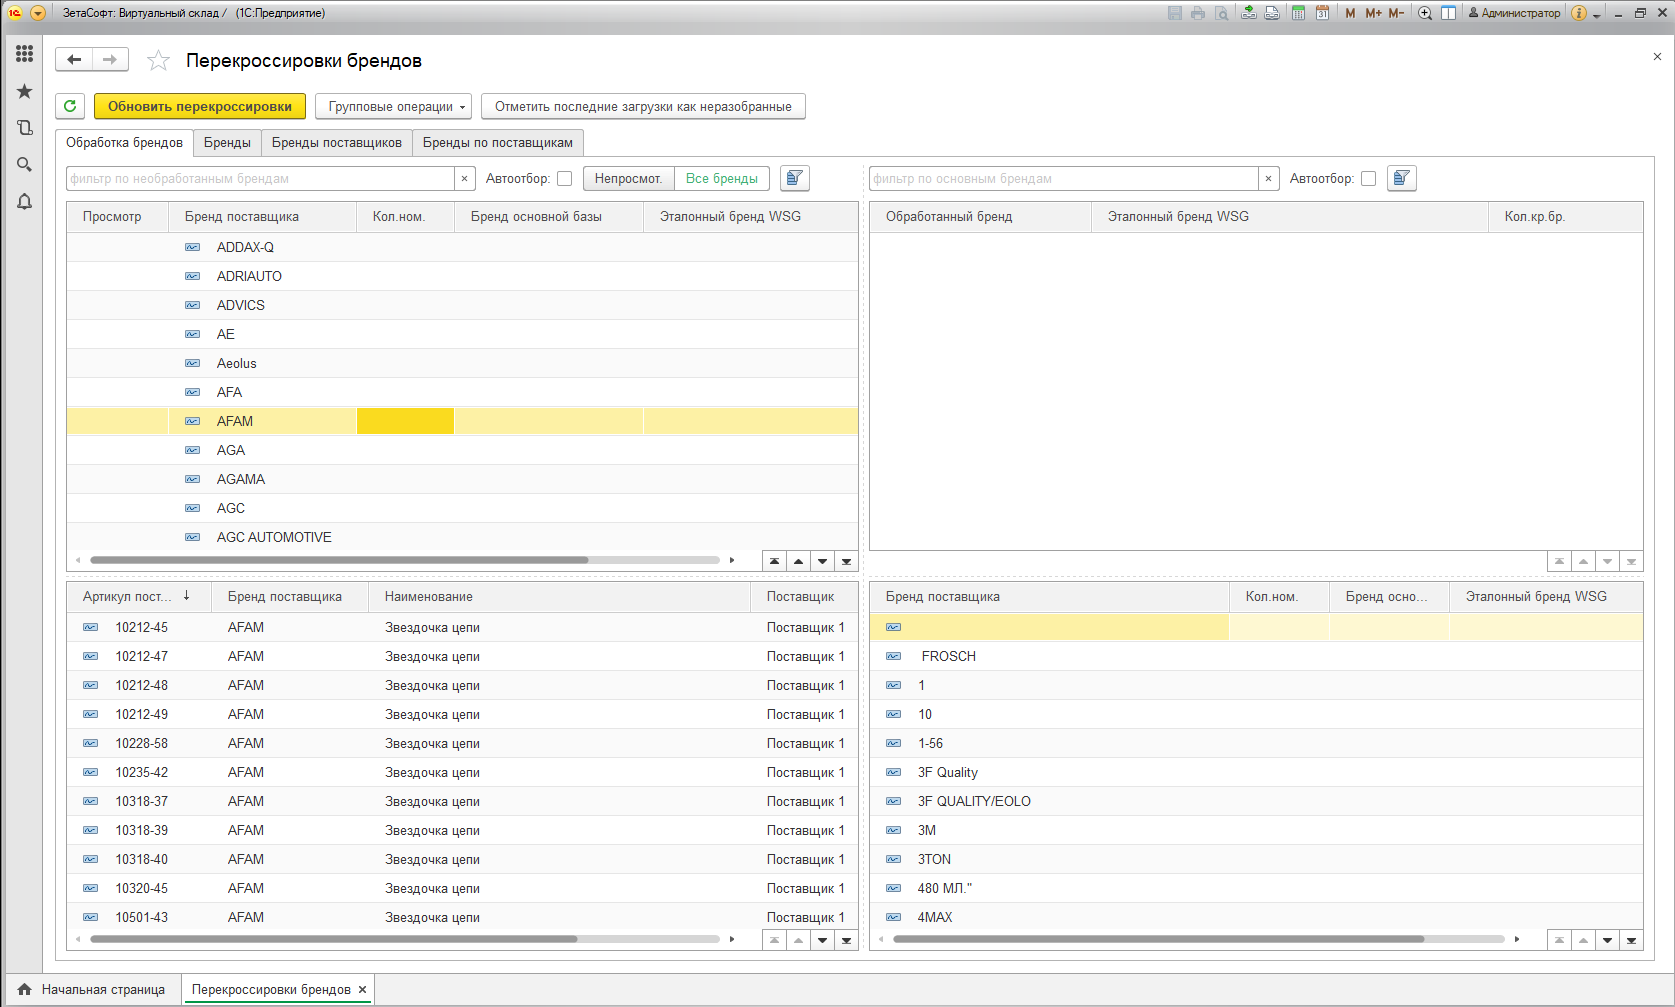
Task: Click the 1C main menu dropdown icon
Action: 38,13
